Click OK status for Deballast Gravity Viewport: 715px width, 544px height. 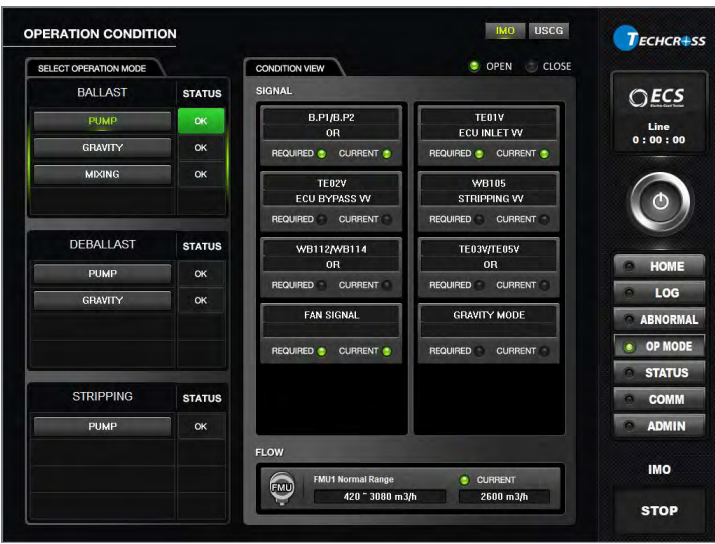tap(201, 300)
